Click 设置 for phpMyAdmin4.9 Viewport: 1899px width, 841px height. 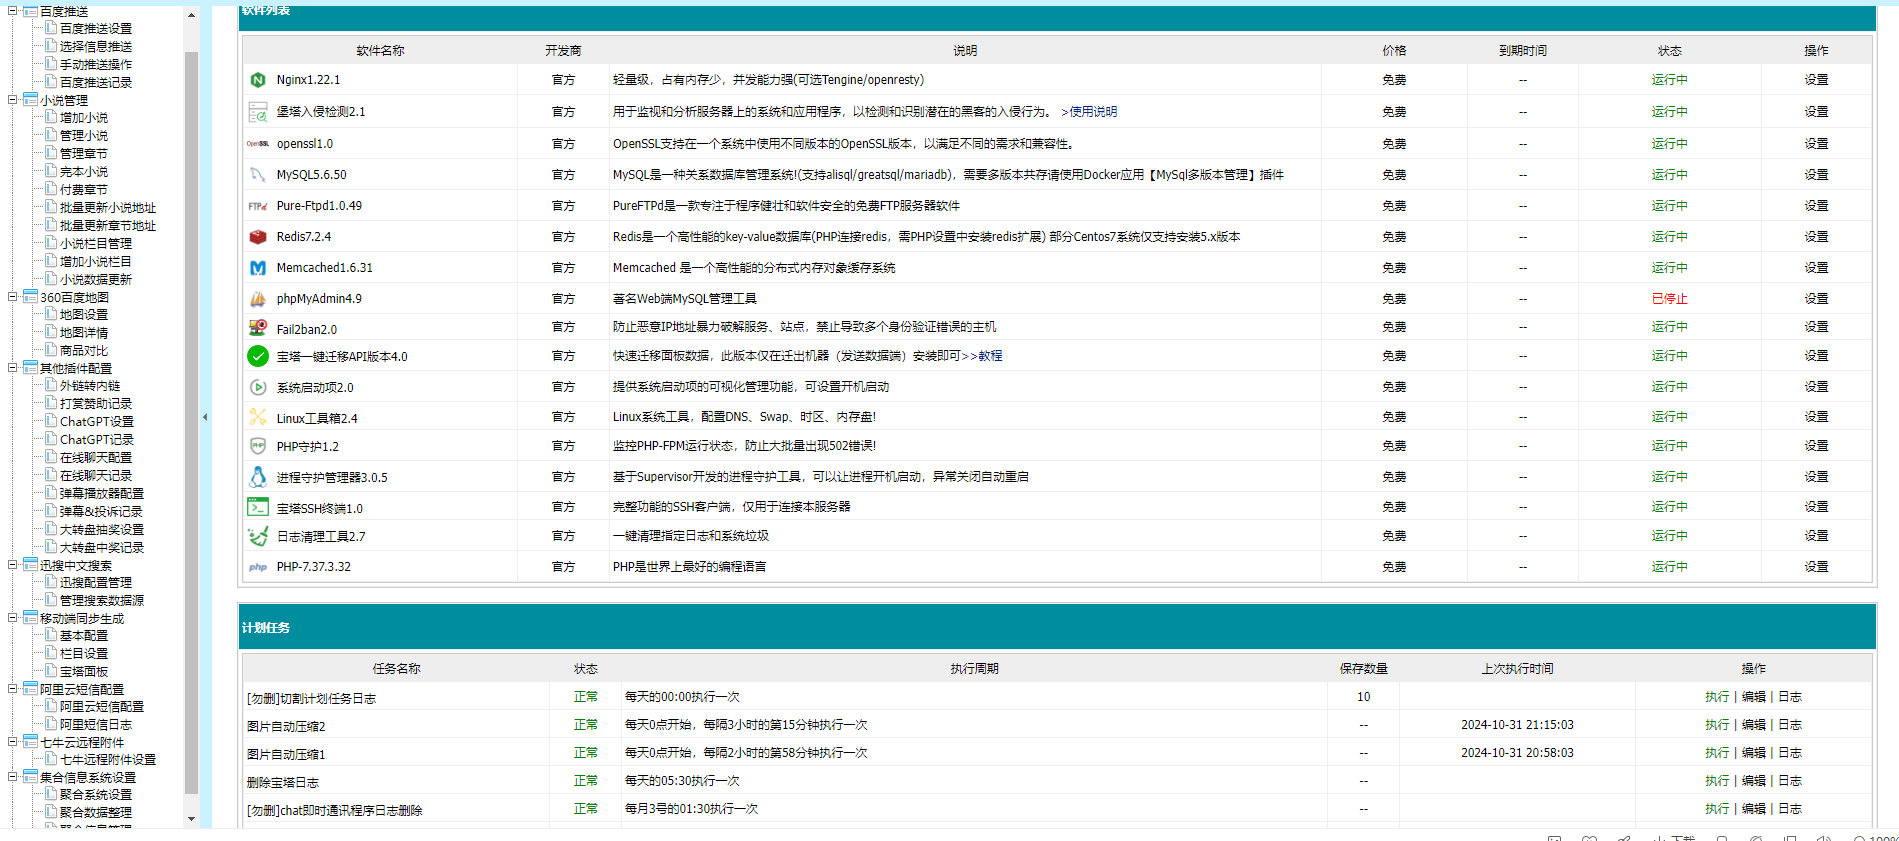(x=1816, y=299)
